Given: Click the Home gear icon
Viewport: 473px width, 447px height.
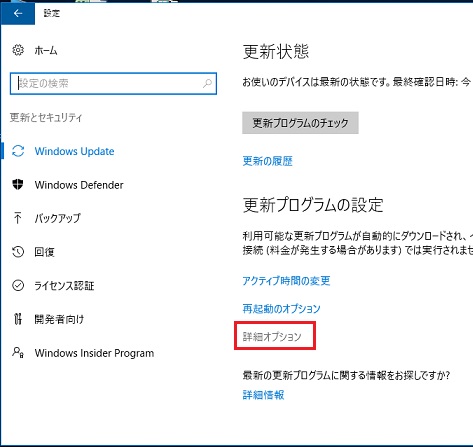Looking at the screenshot, I should click(18, 50).
